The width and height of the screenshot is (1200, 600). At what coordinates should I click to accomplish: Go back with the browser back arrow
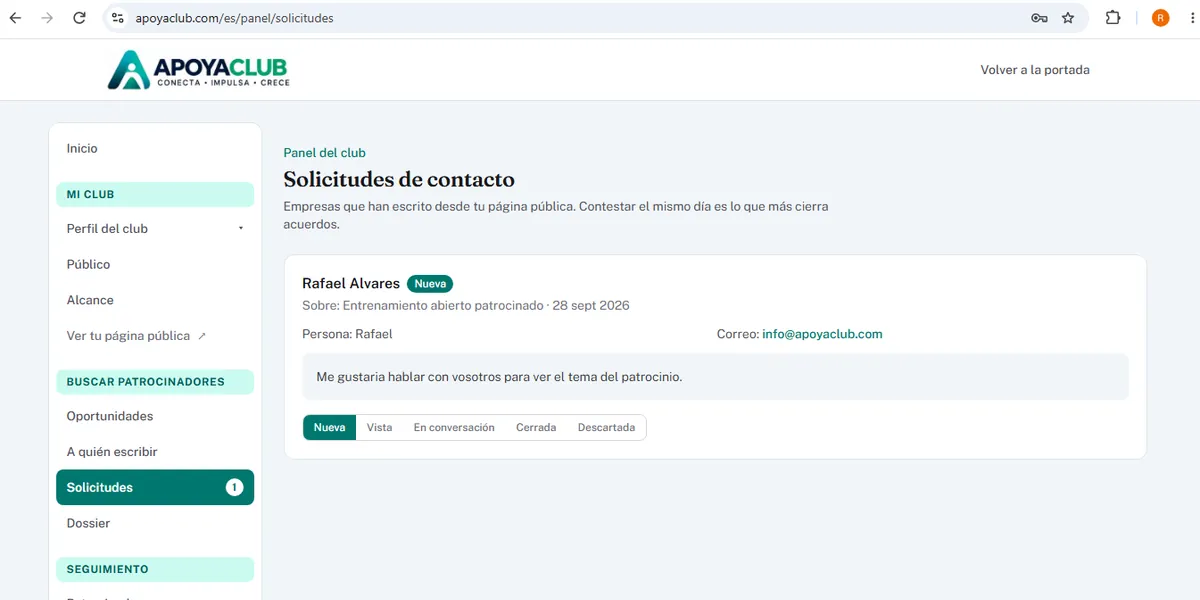pyautogui.click(x=16, y=18)
